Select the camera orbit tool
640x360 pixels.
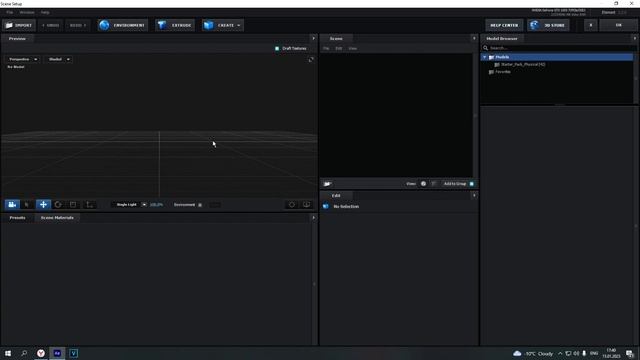click(12, 204)
